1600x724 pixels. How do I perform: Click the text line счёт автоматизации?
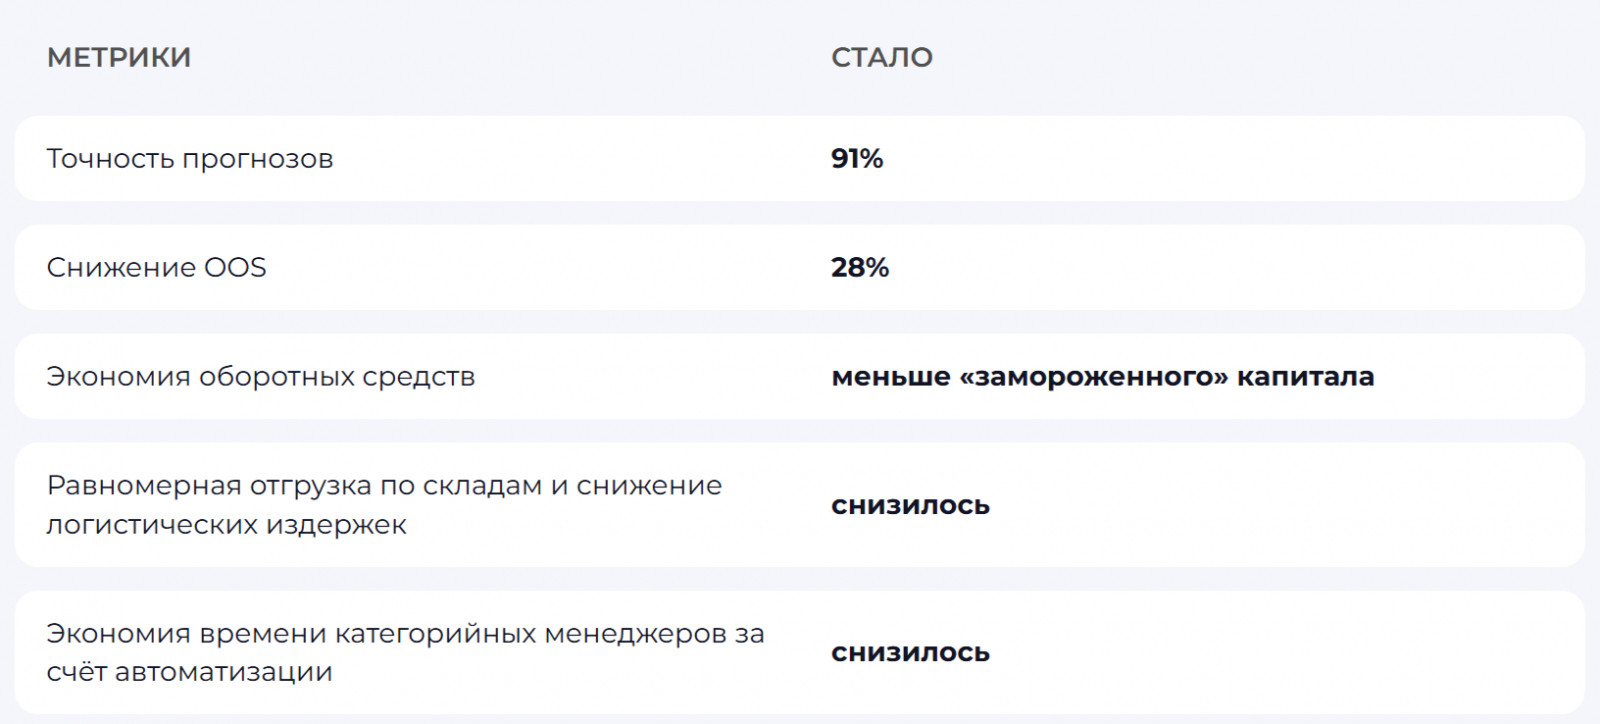[x=189, y=672]
